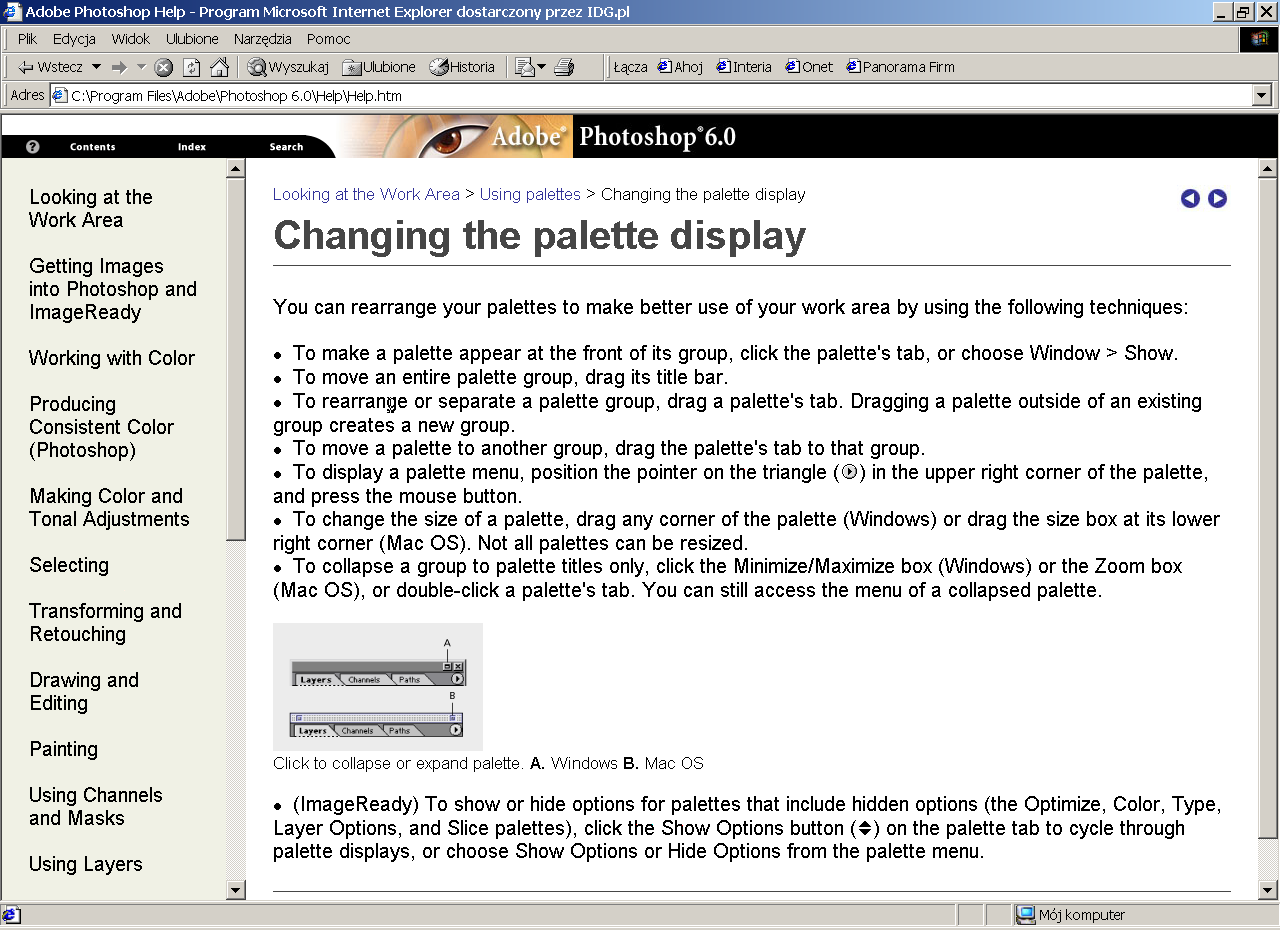Click inside the address bar field

point(651,96)
